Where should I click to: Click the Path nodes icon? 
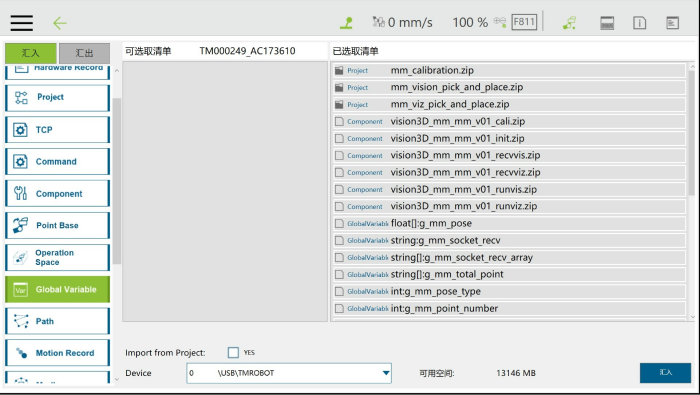coord(21,321)
